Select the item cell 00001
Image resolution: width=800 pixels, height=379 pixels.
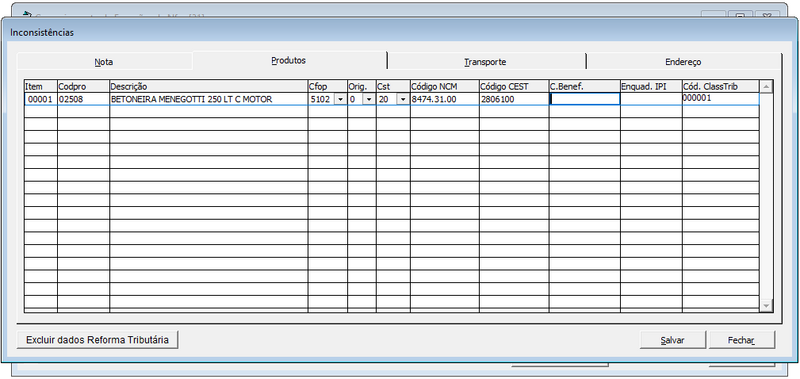pyautogui.click(x=40, y=99)
